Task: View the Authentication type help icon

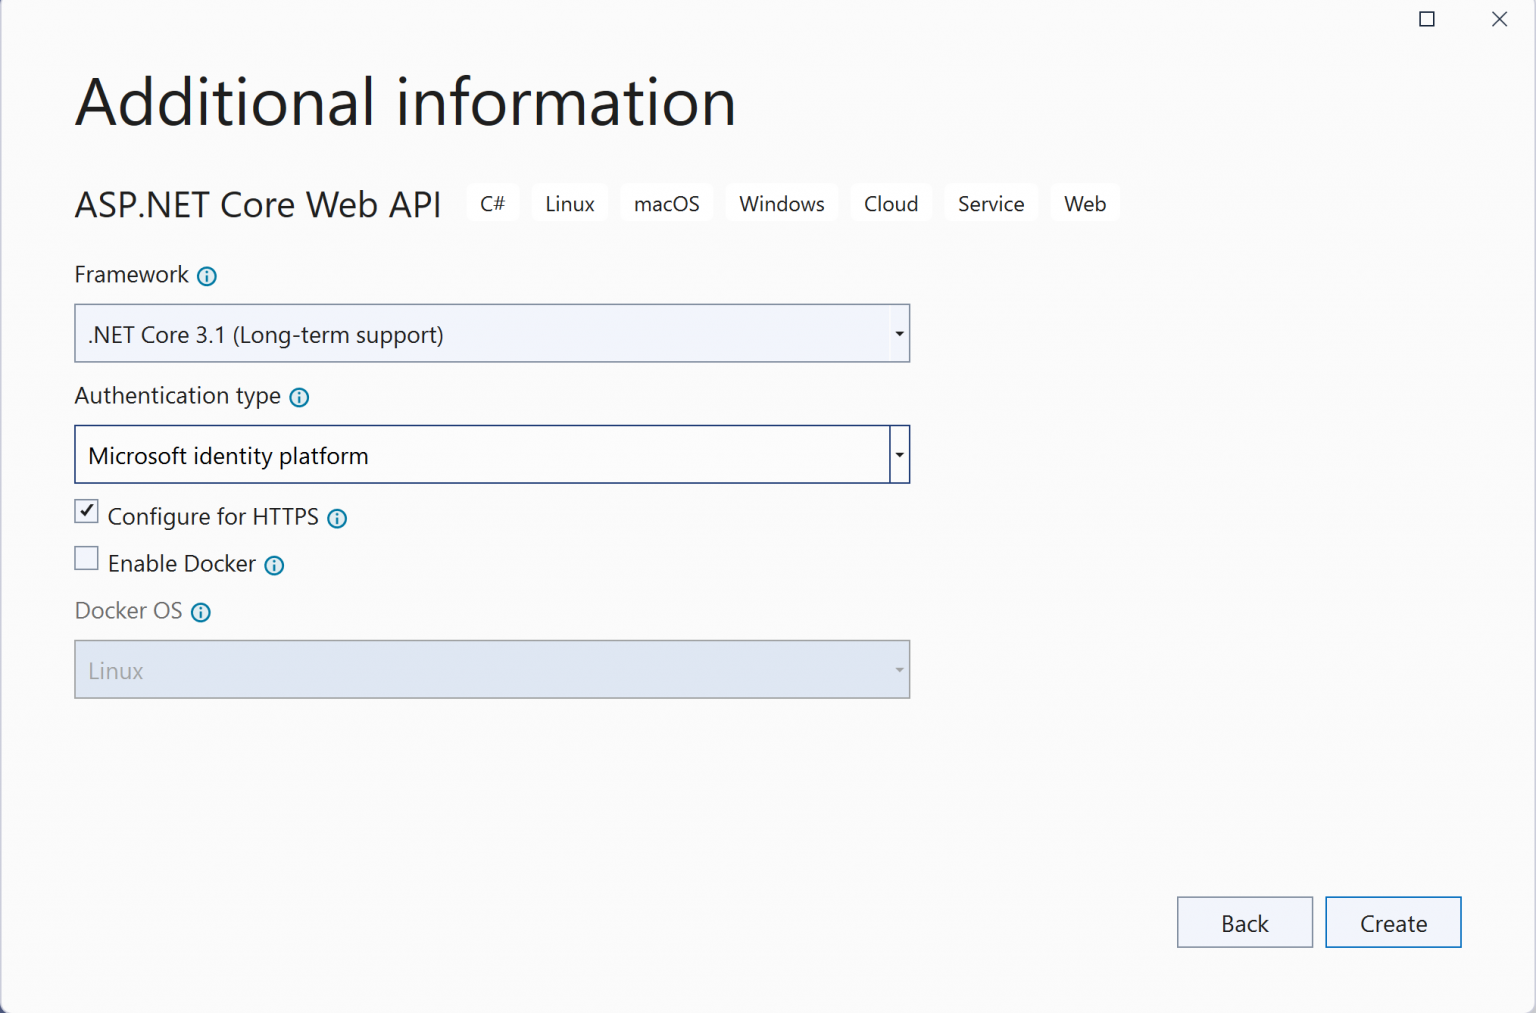Action: point(298,398)
